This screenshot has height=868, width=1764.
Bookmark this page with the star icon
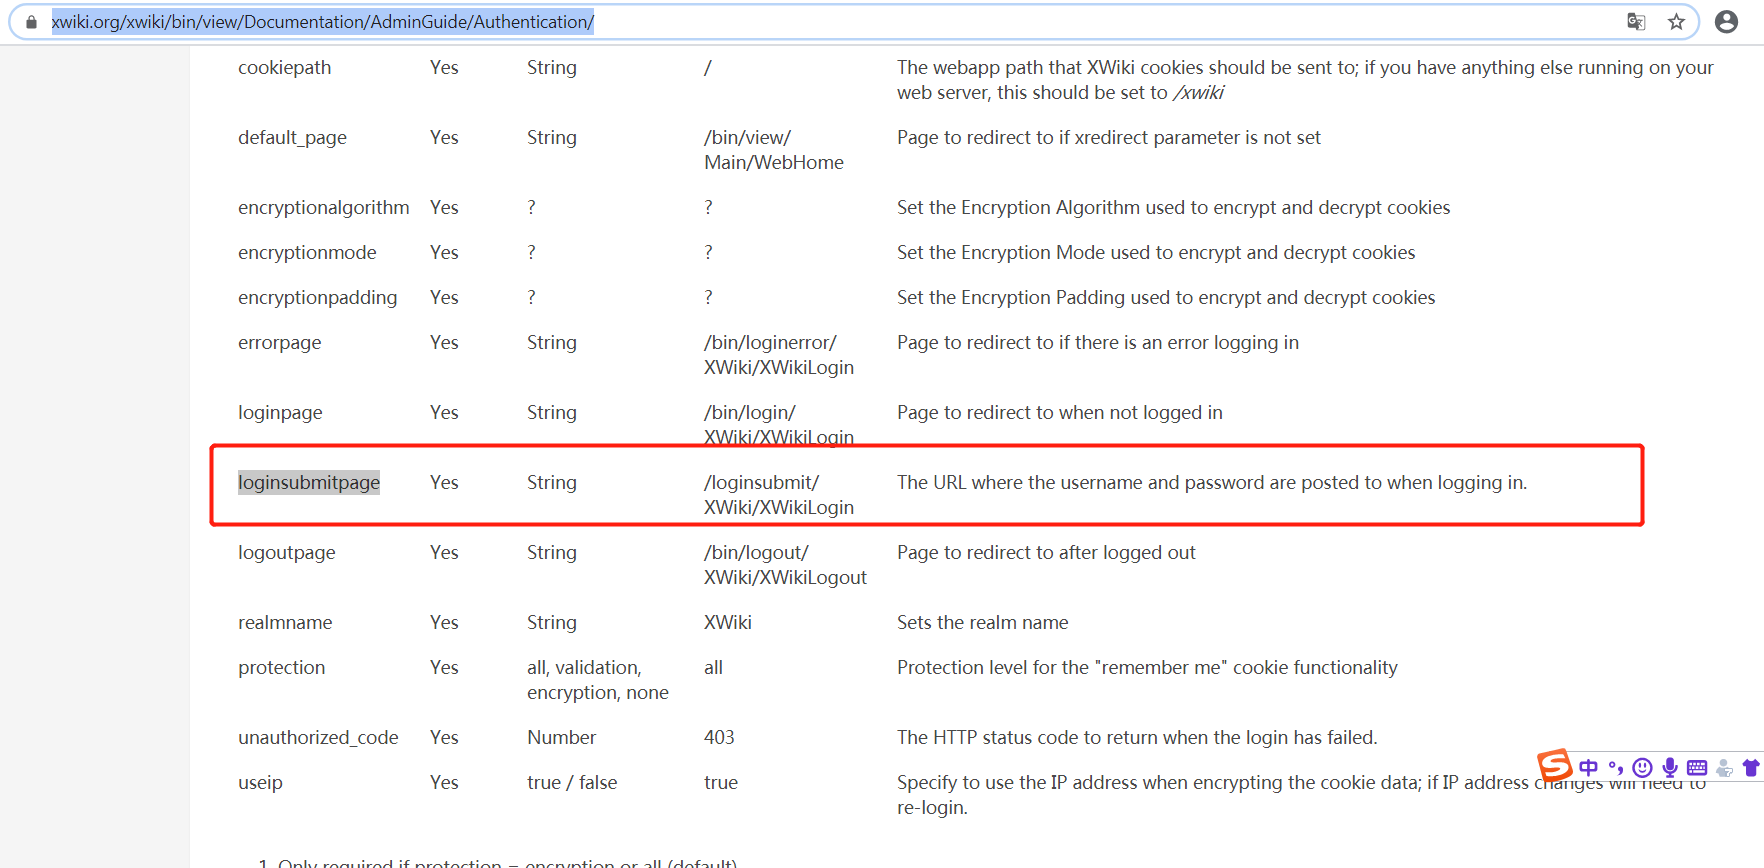point(1677,22)
